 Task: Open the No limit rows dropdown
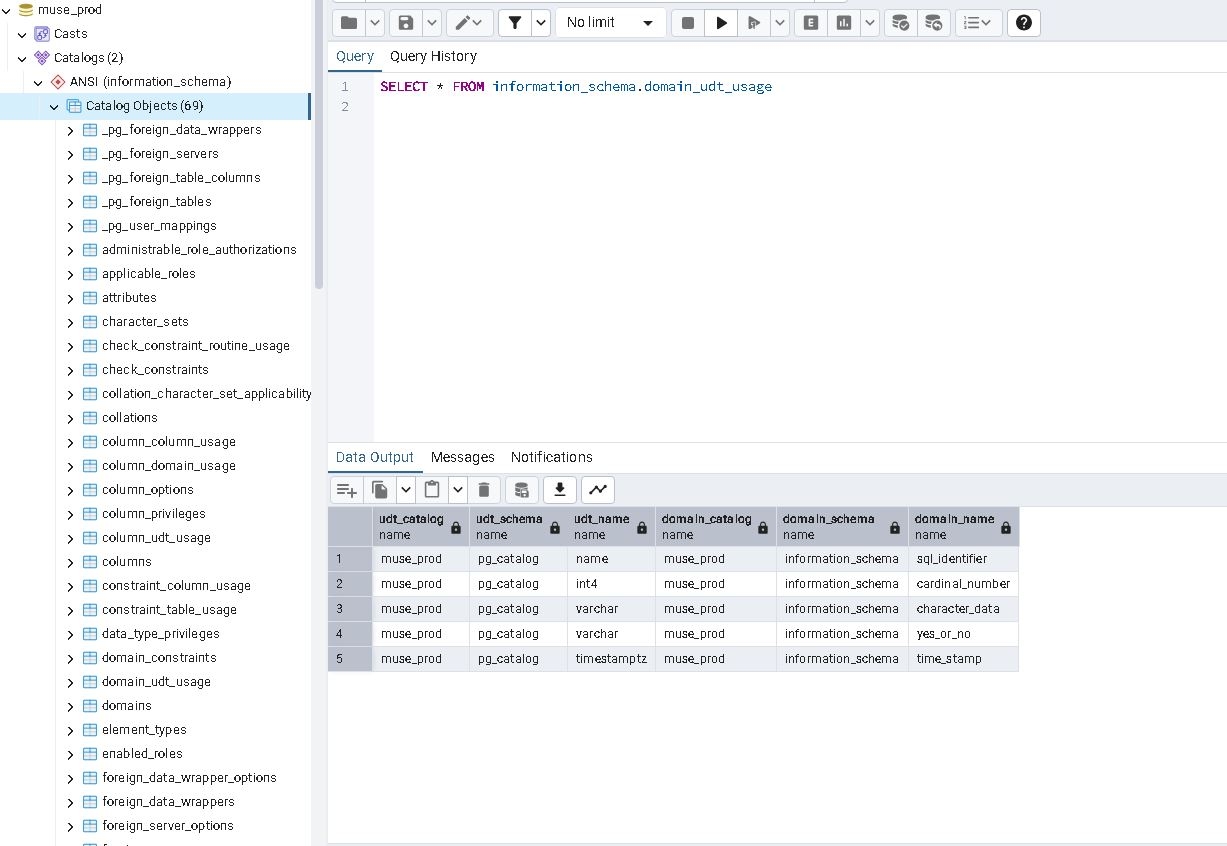click(609, 23)
